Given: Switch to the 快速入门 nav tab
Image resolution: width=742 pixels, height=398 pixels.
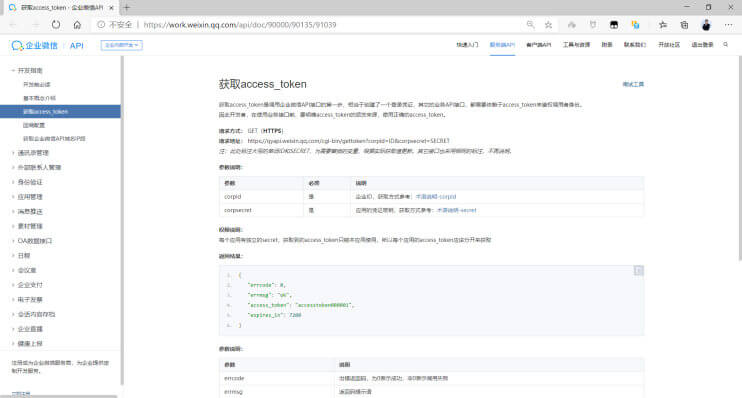Looking at the screenshot, I should coord(467,45).
